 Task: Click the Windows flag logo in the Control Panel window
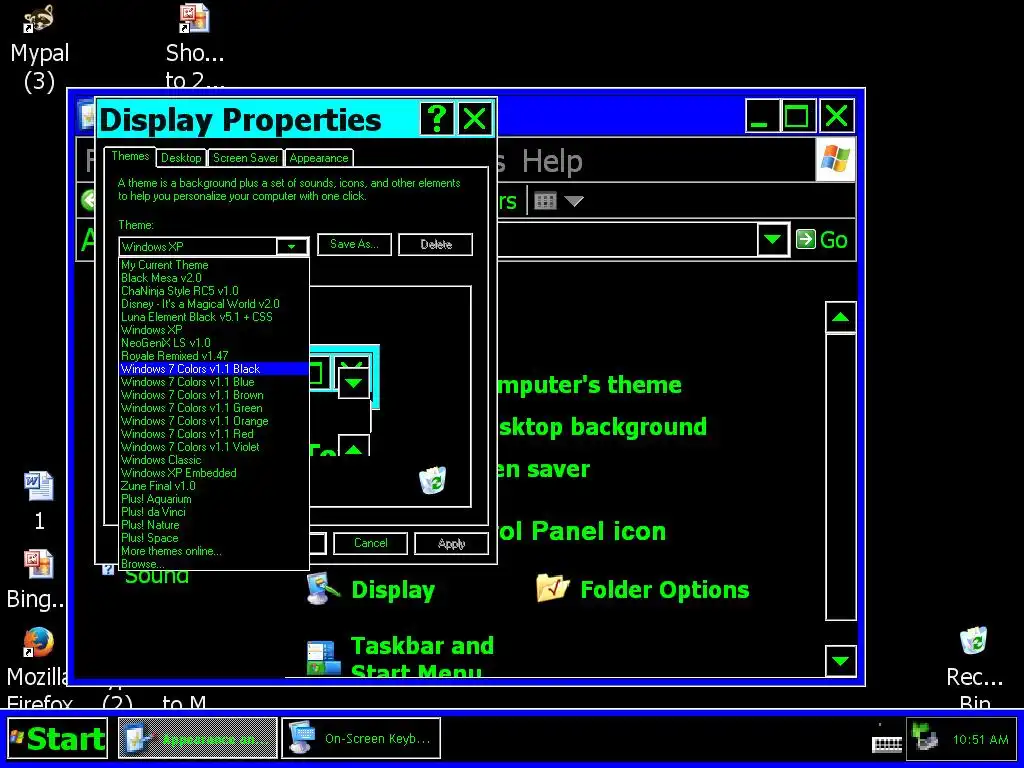click(835, 160)
